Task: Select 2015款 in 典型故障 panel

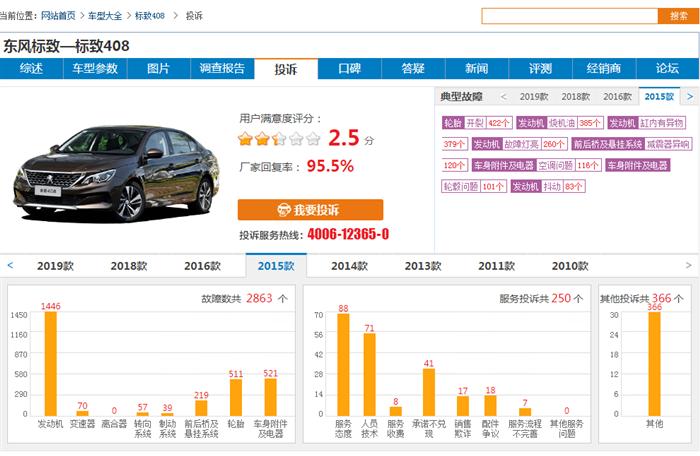Action: point(659,96)
